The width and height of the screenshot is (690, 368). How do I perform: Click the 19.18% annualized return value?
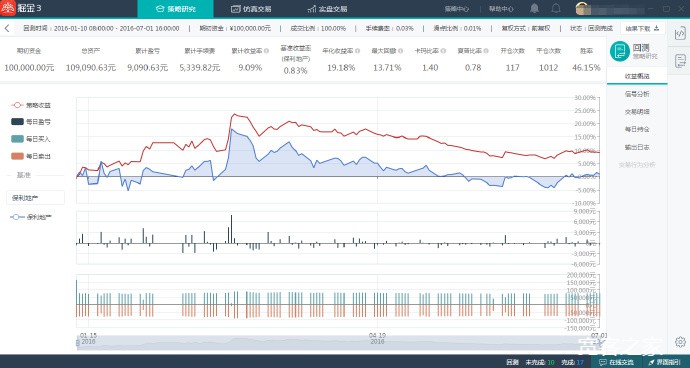coord(341,68)
